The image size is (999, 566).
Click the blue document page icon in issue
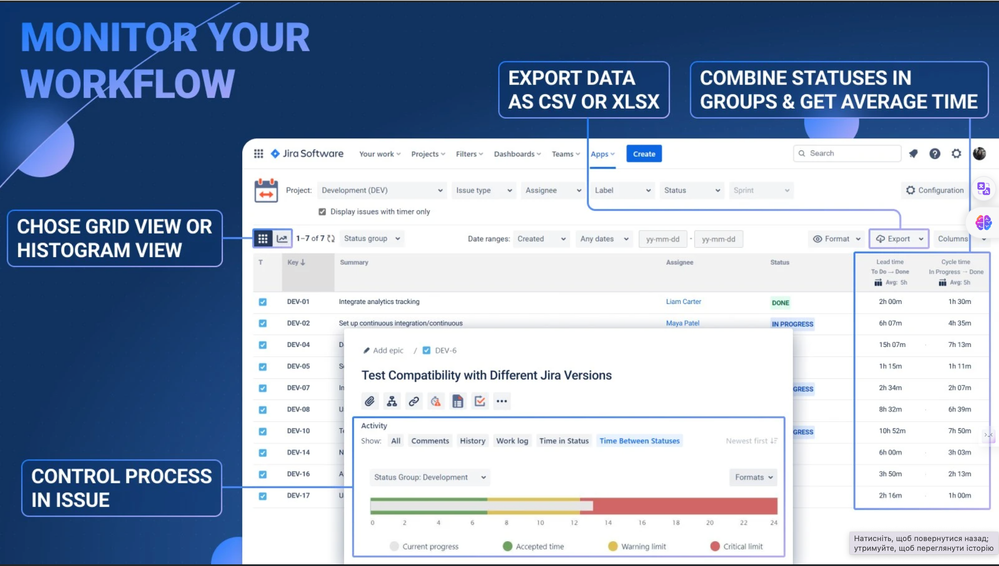click(457, 401)
